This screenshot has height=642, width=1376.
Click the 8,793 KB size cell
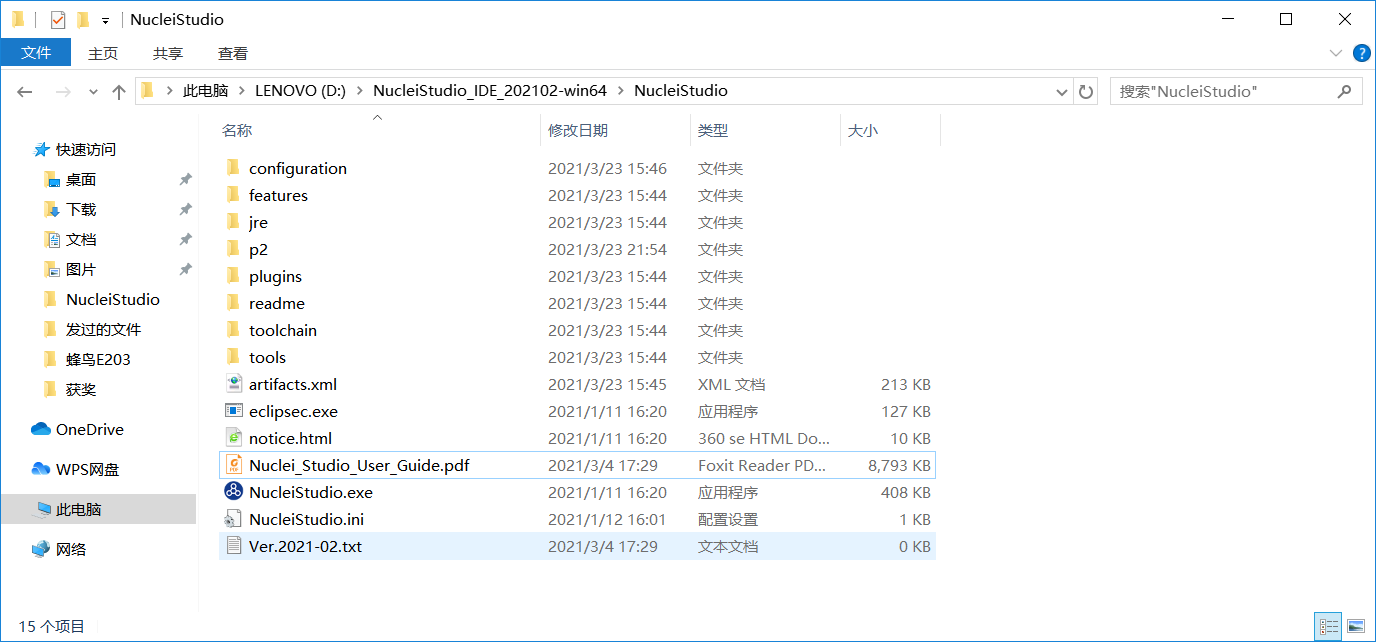tap(900, 465)
